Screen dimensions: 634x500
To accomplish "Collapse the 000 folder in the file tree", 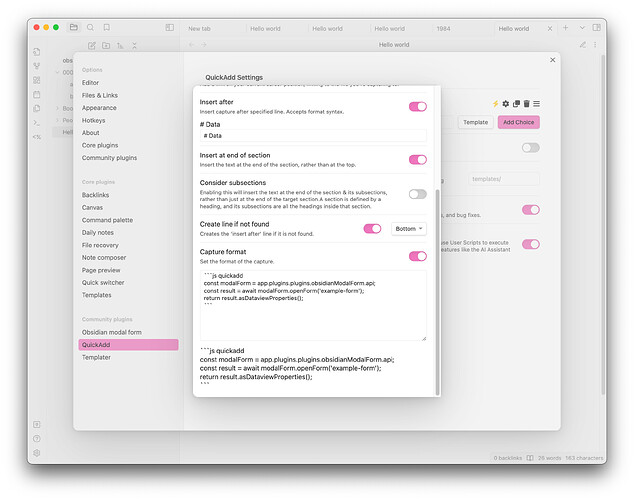I will tap(57, 72).
